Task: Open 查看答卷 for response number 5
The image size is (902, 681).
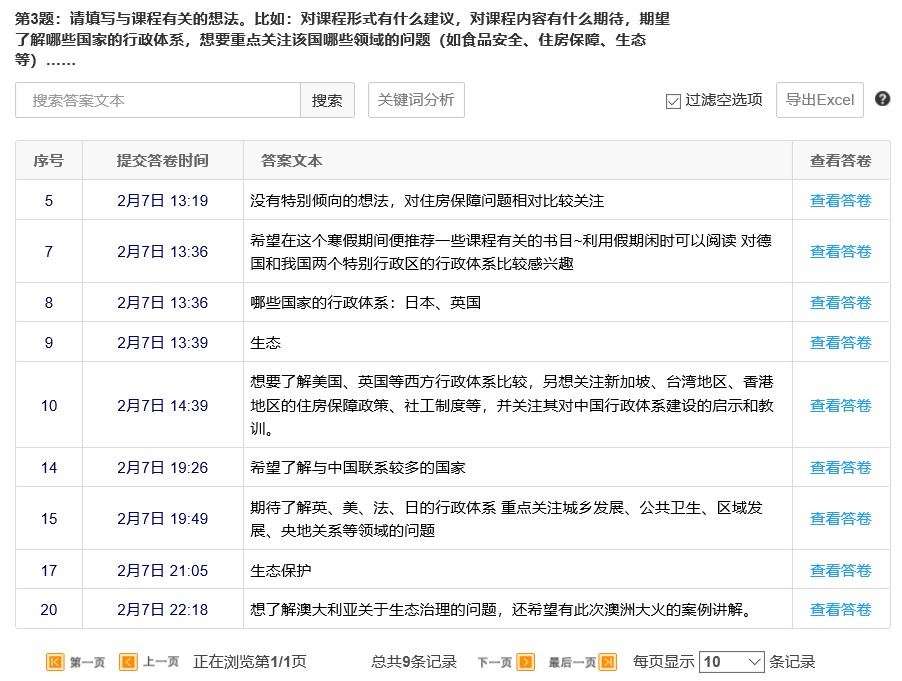Action: (840, 201)
